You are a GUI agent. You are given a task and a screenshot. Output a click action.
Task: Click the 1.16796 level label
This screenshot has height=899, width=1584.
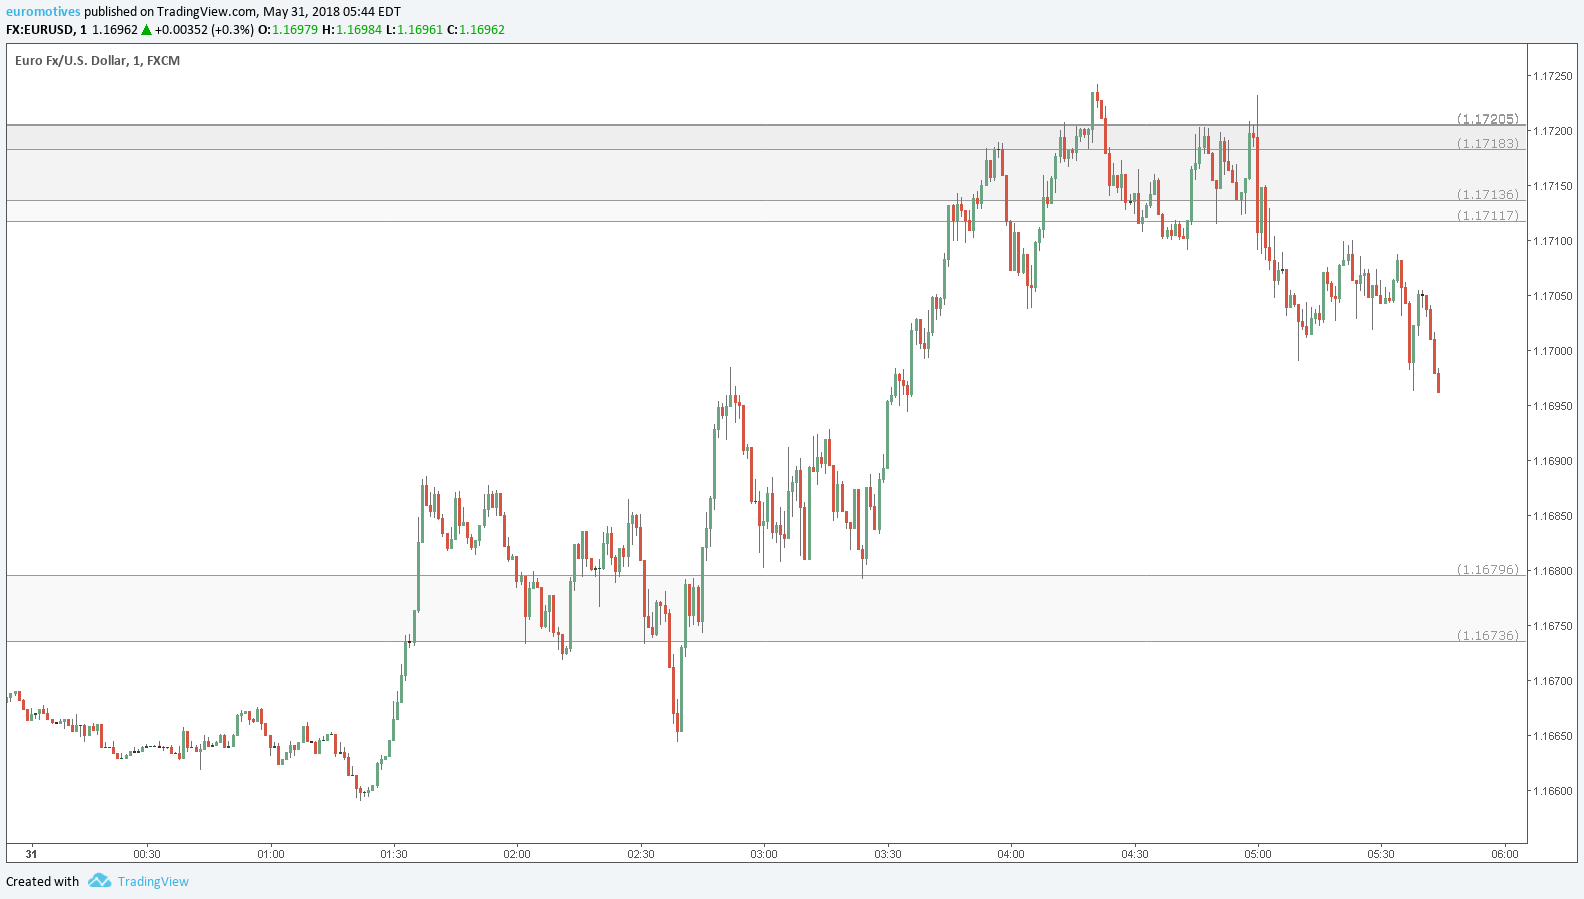tap(1488, 570)
